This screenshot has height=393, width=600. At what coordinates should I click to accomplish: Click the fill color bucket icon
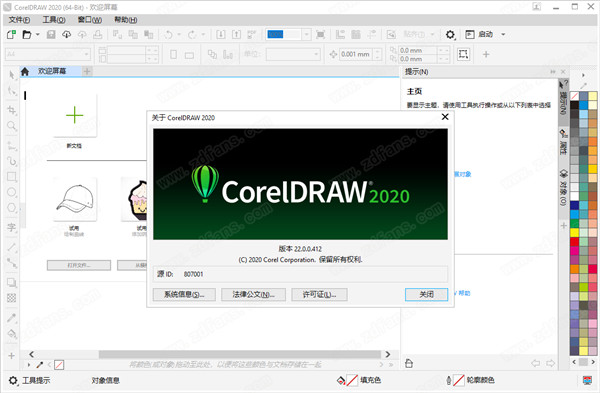pyautogui.click(x=341, y=380)
